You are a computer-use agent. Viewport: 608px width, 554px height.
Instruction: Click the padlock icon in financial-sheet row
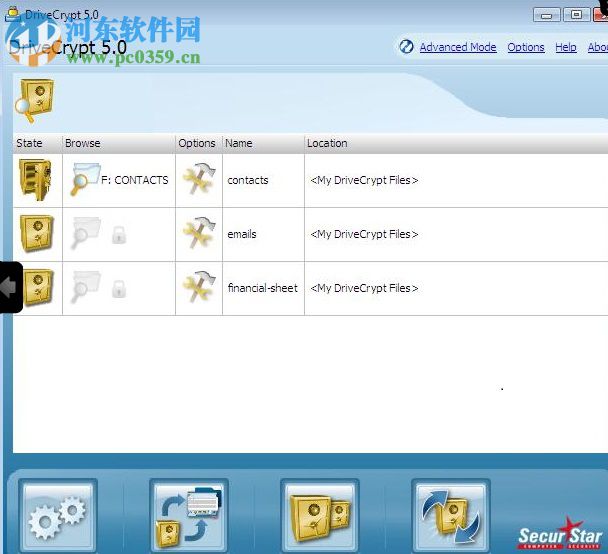click(119, 289)
